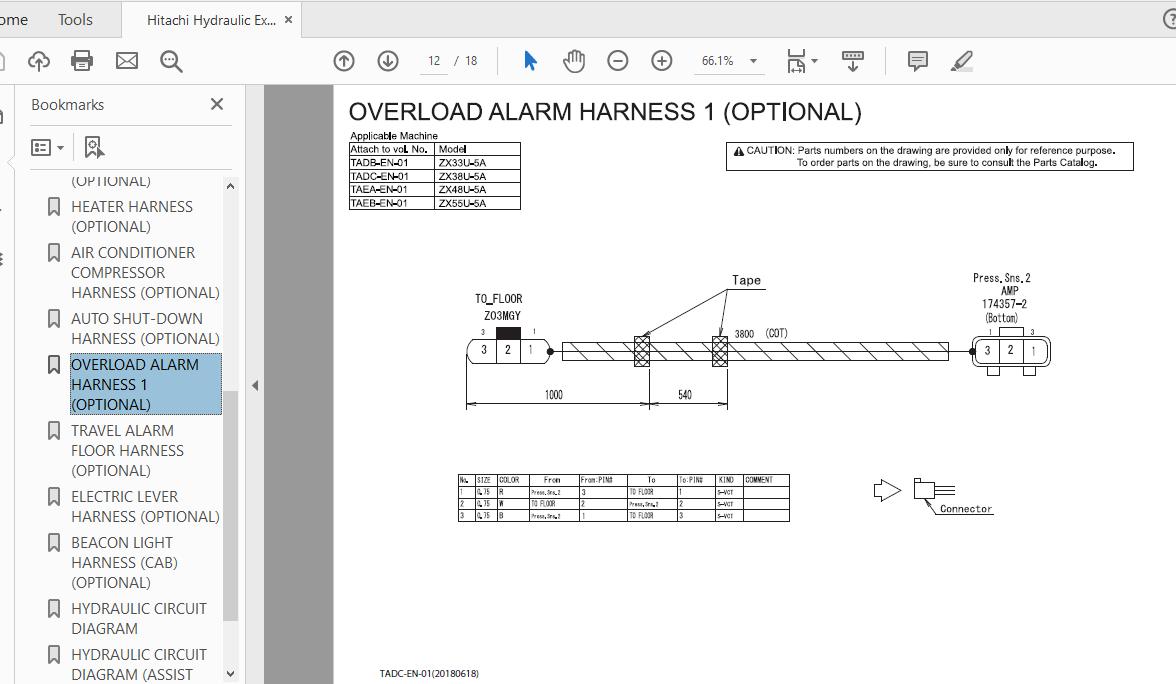Zoom out with minus button
The height and width of the screenshot is (684, 1176).
617,61
